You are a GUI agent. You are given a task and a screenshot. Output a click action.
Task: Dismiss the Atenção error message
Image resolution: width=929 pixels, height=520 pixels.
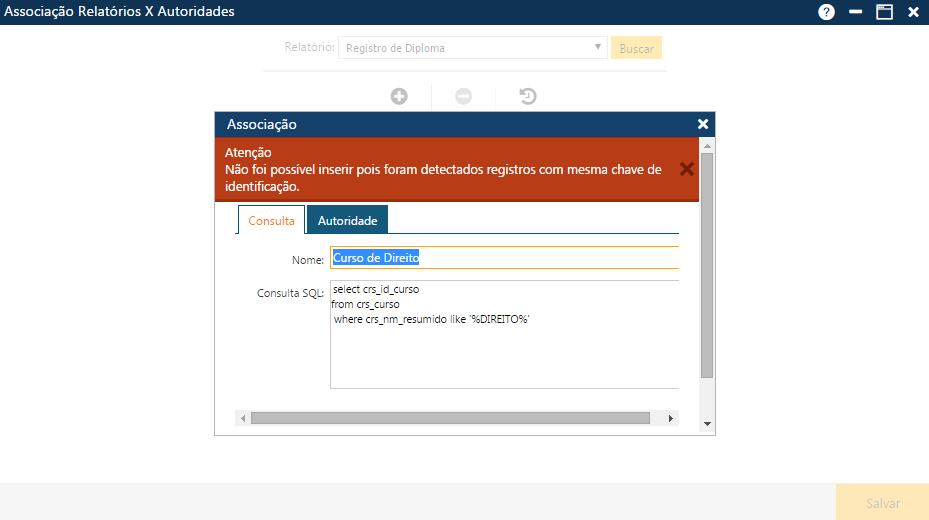(687, 169)
